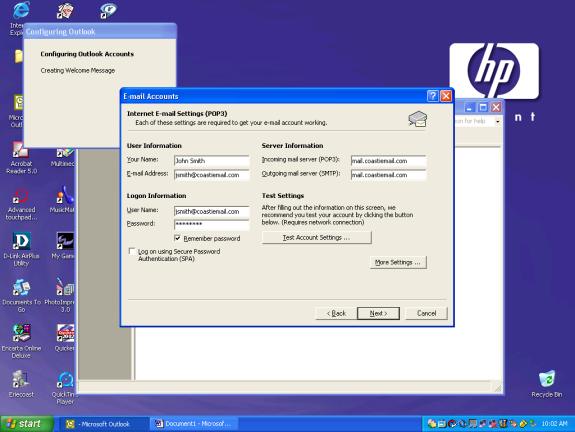Click the Test Account Settings button

click(316, 238)
